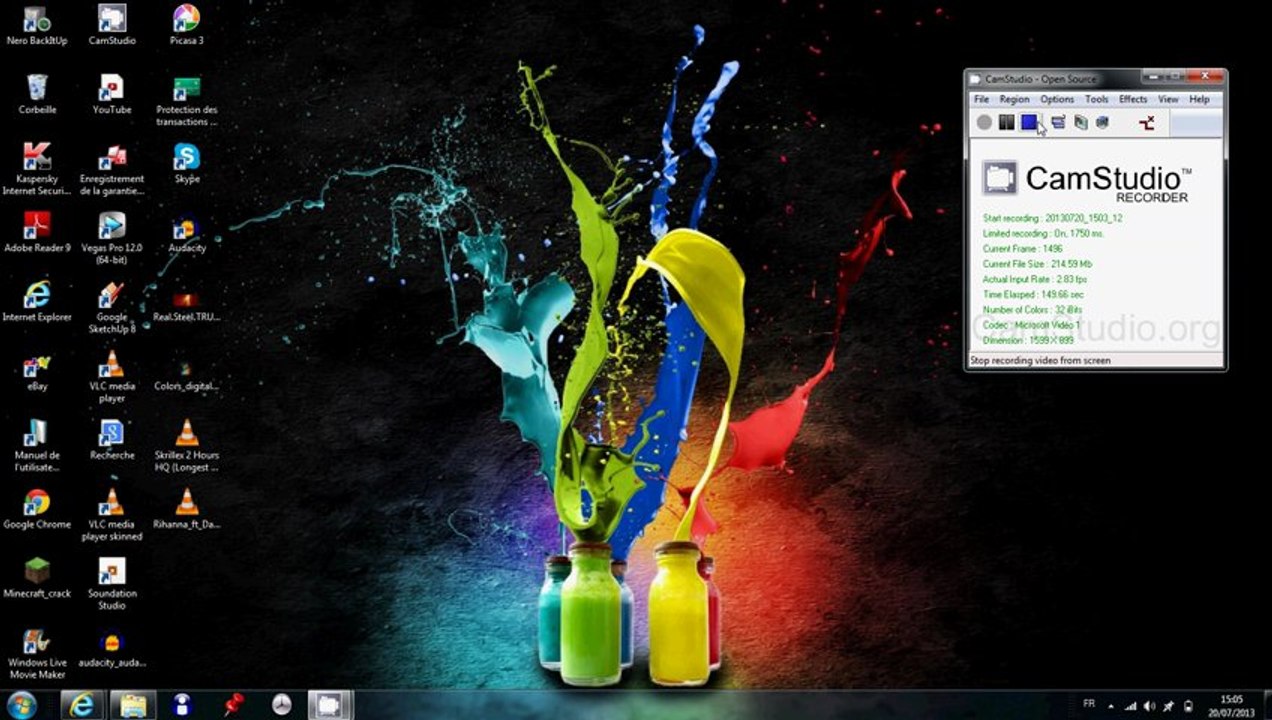The width and height of the screenshot is (1272, 720).
Task: Click the 'Current File Size : 214.59 Mb' line
Action: pyautogui.click(x=1035, y=264)
